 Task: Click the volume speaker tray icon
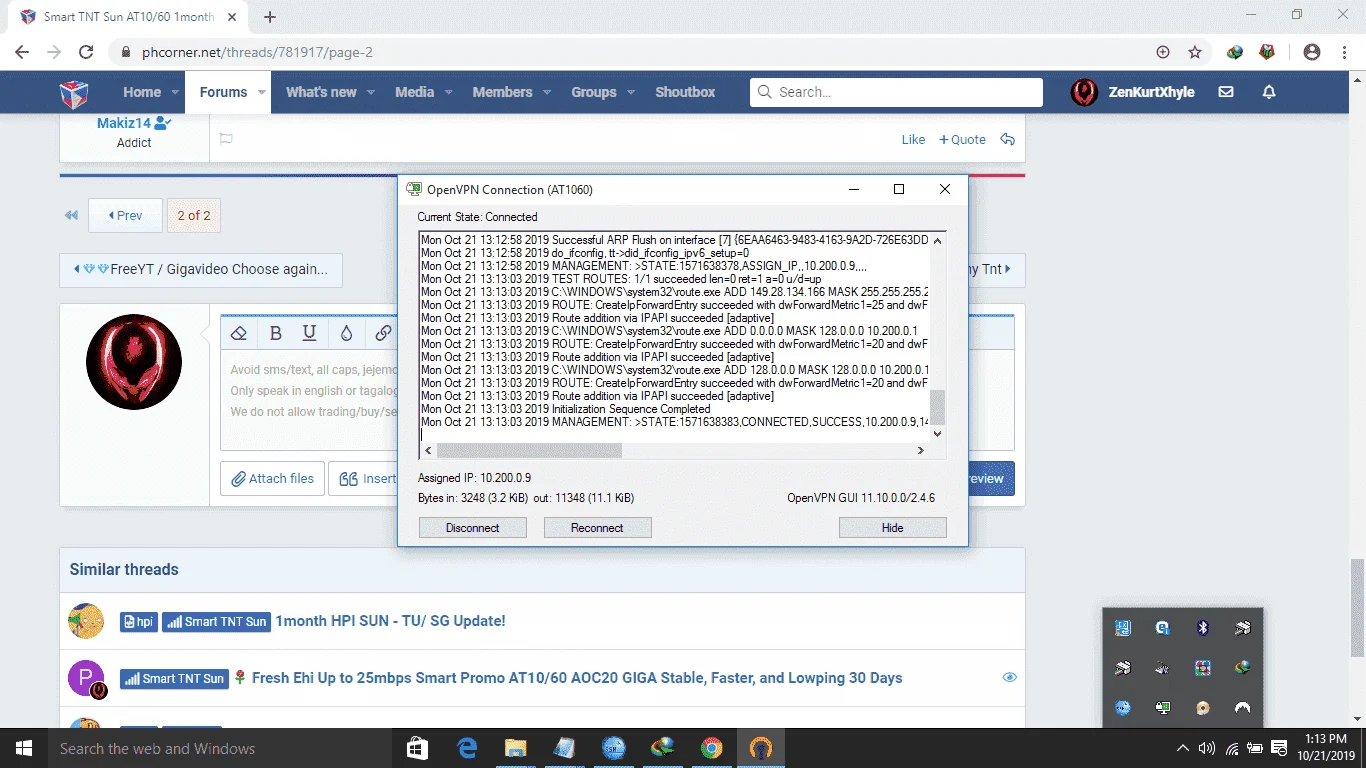click(1207, 748)
